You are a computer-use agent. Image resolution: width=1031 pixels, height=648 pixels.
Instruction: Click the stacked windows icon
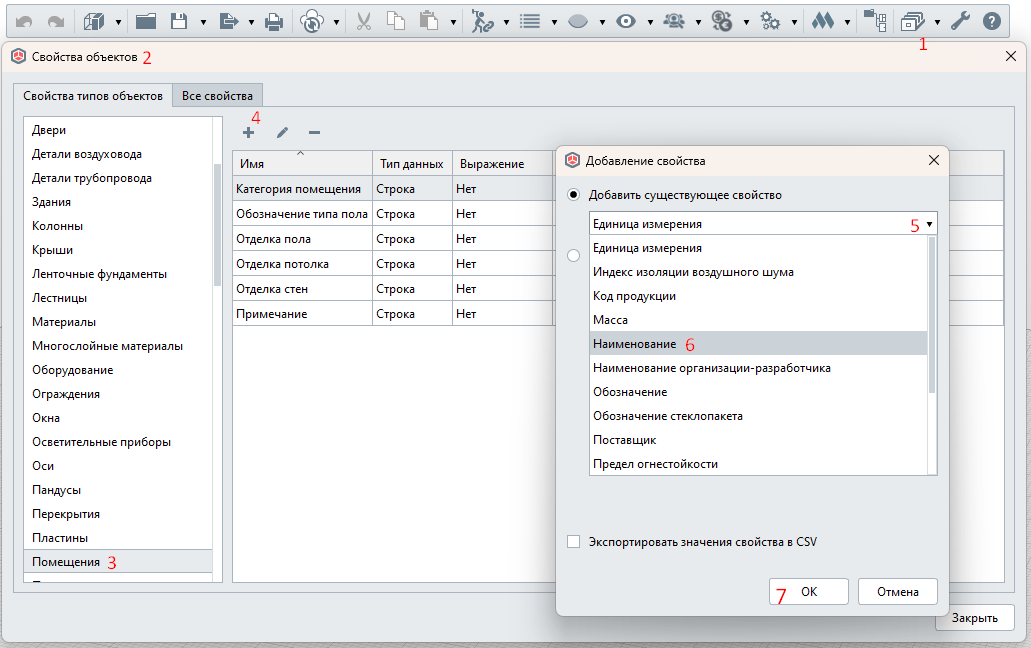click(913, 22)
